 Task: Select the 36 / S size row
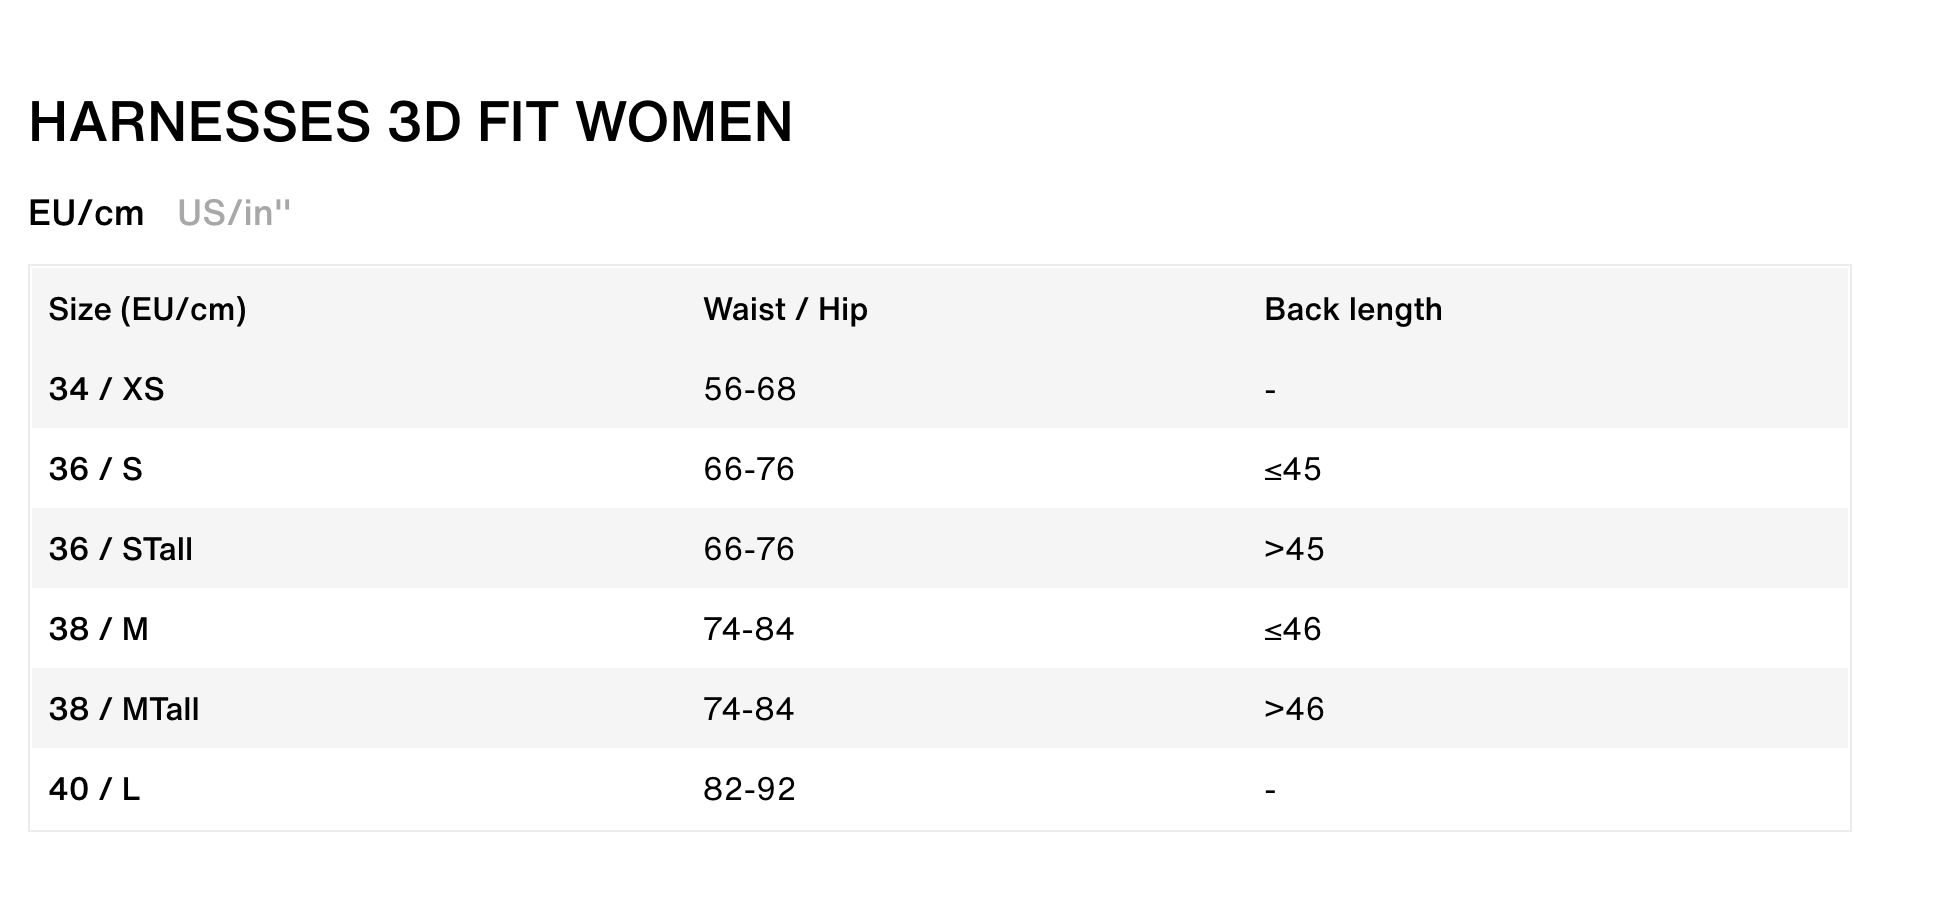click(940, 469)
